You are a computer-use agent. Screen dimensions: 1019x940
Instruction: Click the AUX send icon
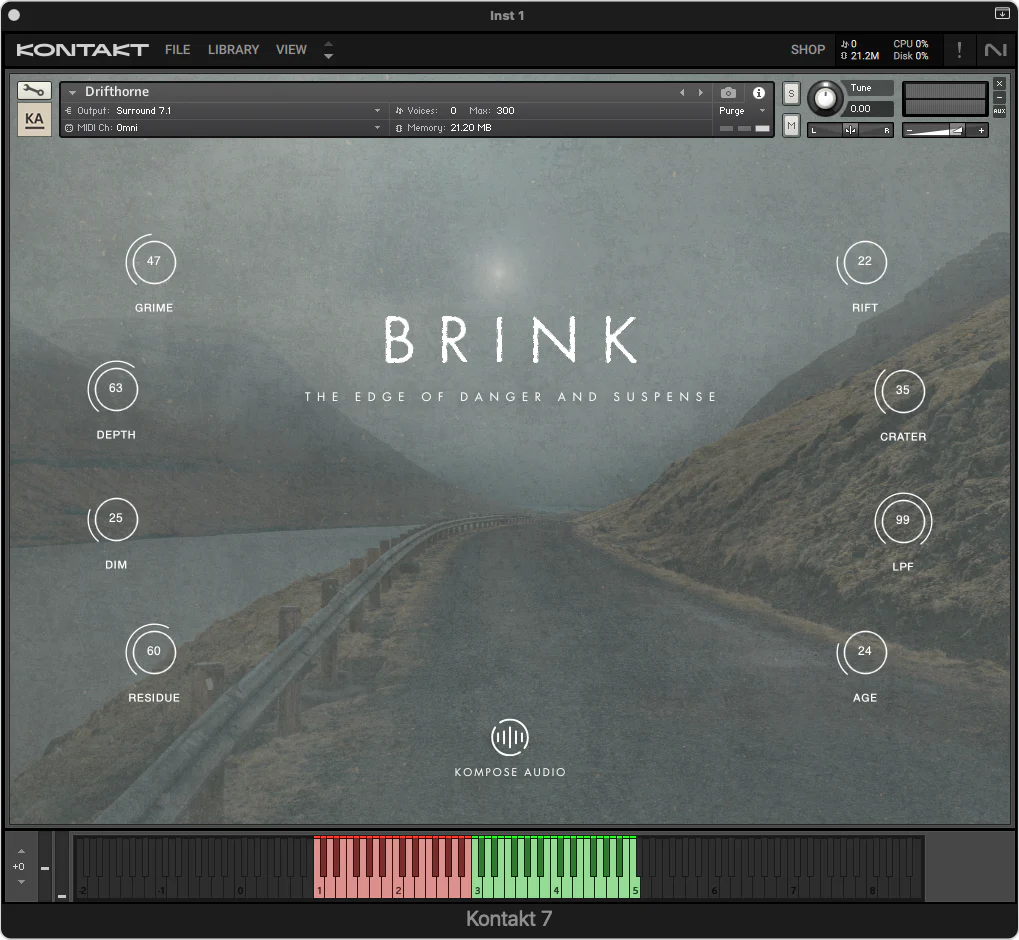click(x=999, y=110)
